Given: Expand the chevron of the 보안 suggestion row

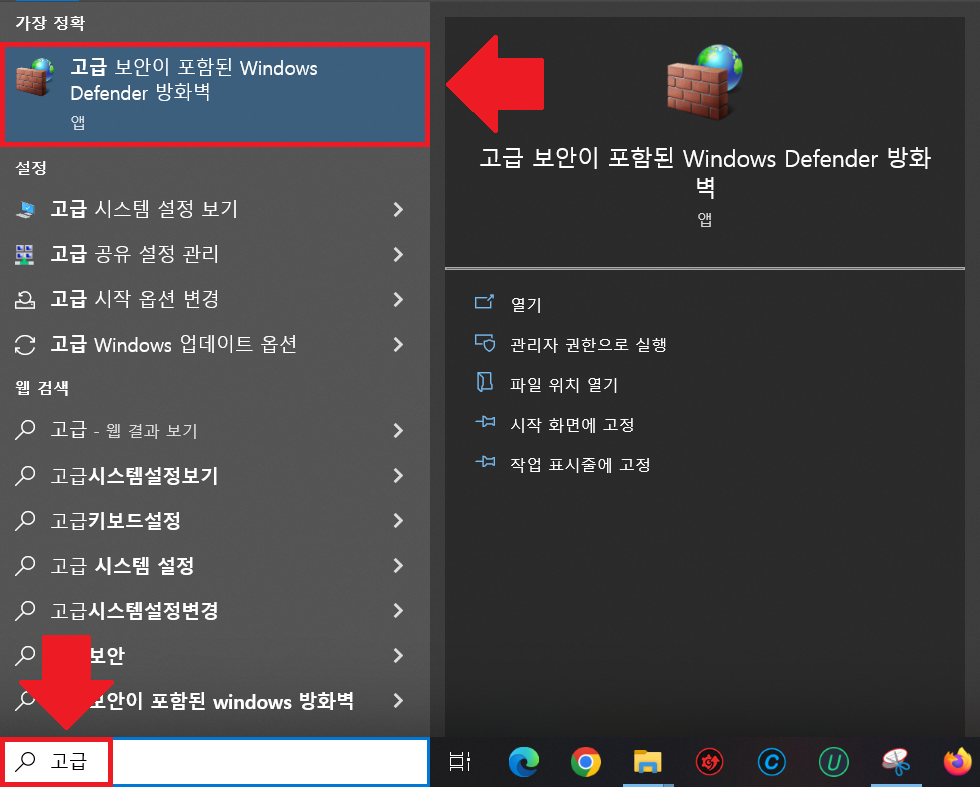Looking at the screenshot, I should (398, 656).
